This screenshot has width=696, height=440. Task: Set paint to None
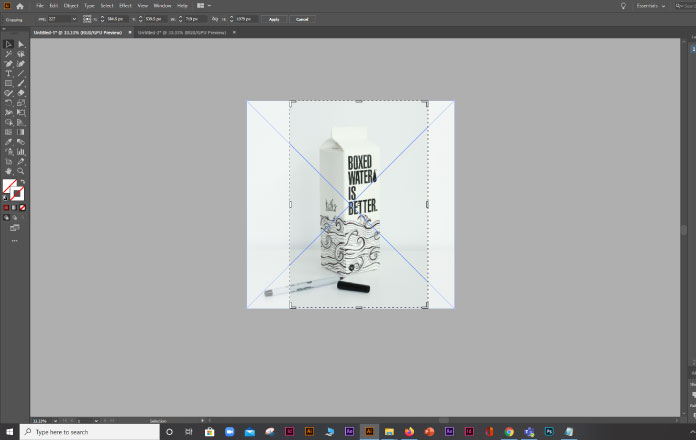pos(23,207)
